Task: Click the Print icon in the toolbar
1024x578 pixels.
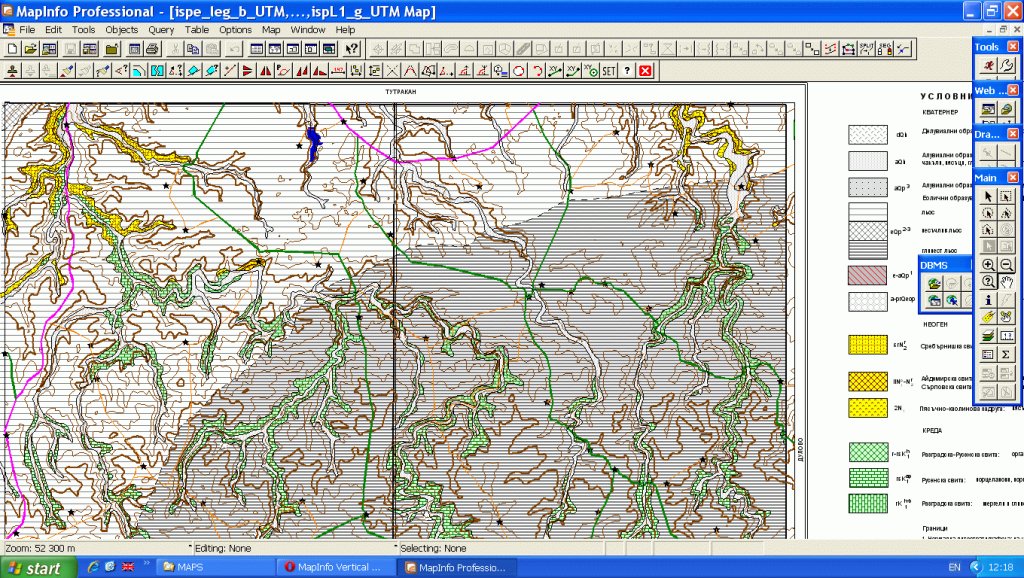Action: tap(150, 48)
